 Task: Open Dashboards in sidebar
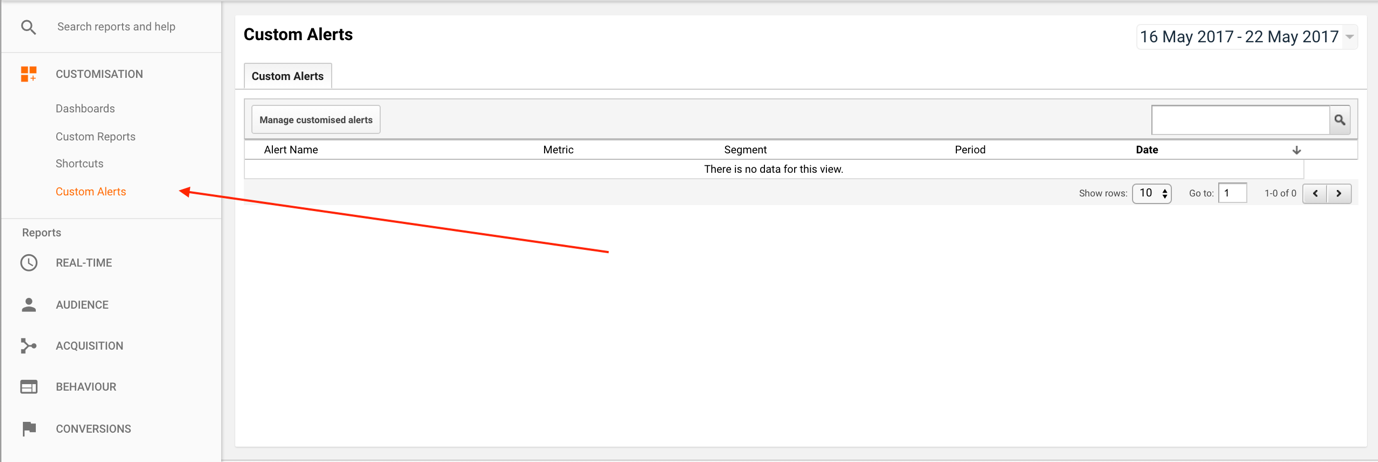click(85, 109)
